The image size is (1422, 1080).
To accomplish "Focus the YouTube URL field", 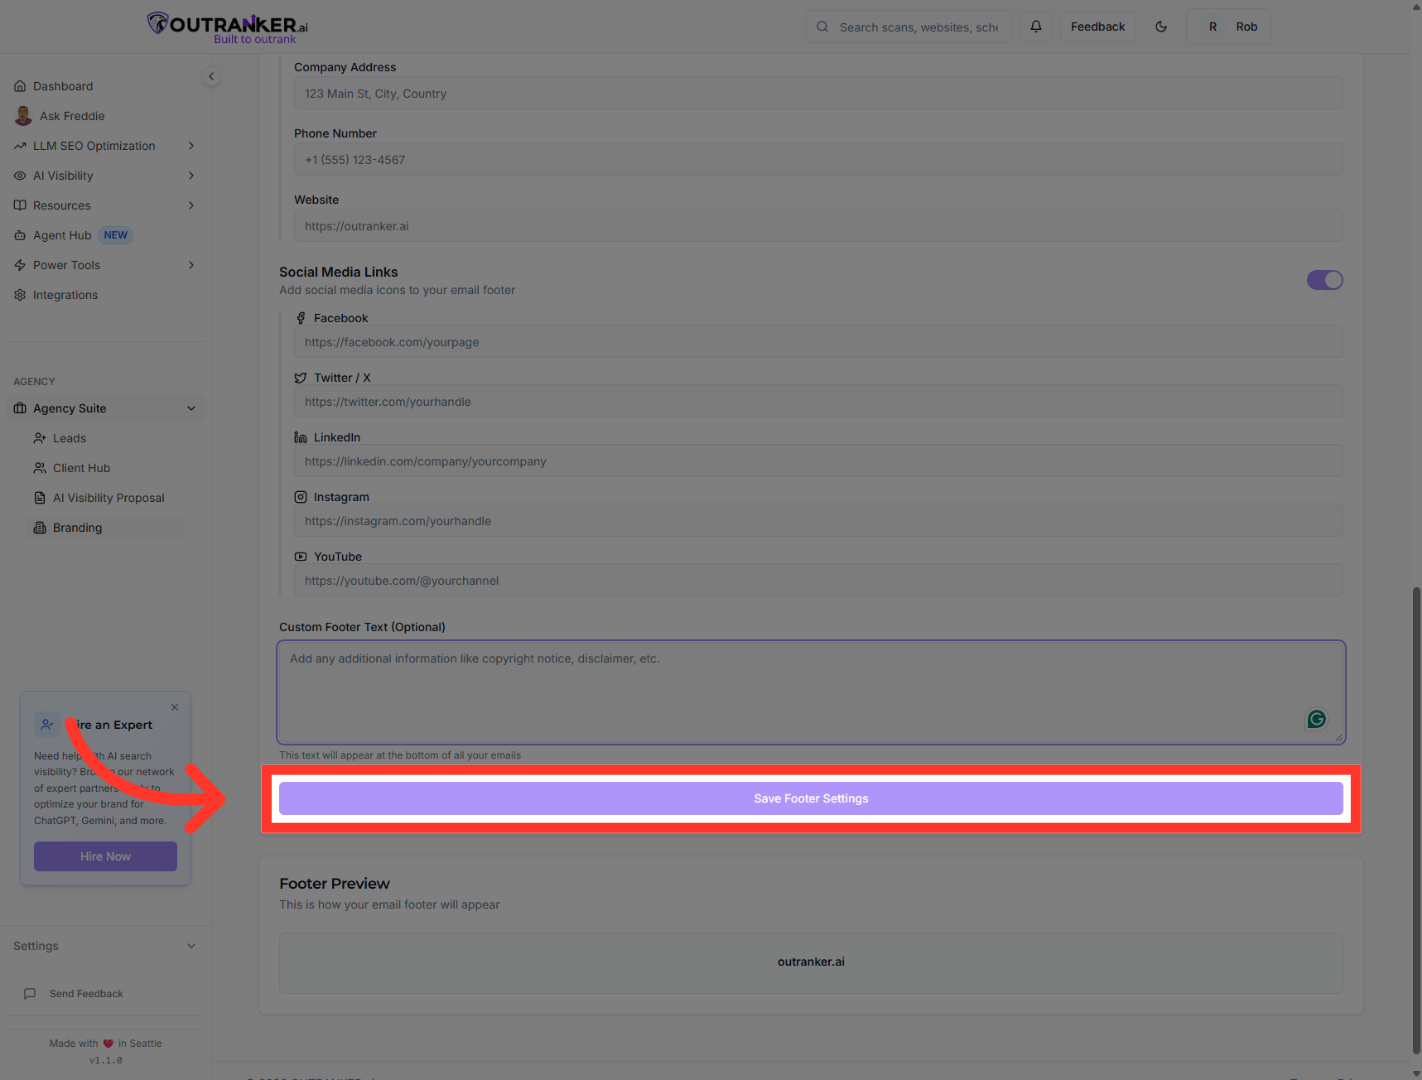I will coord(818,581).
